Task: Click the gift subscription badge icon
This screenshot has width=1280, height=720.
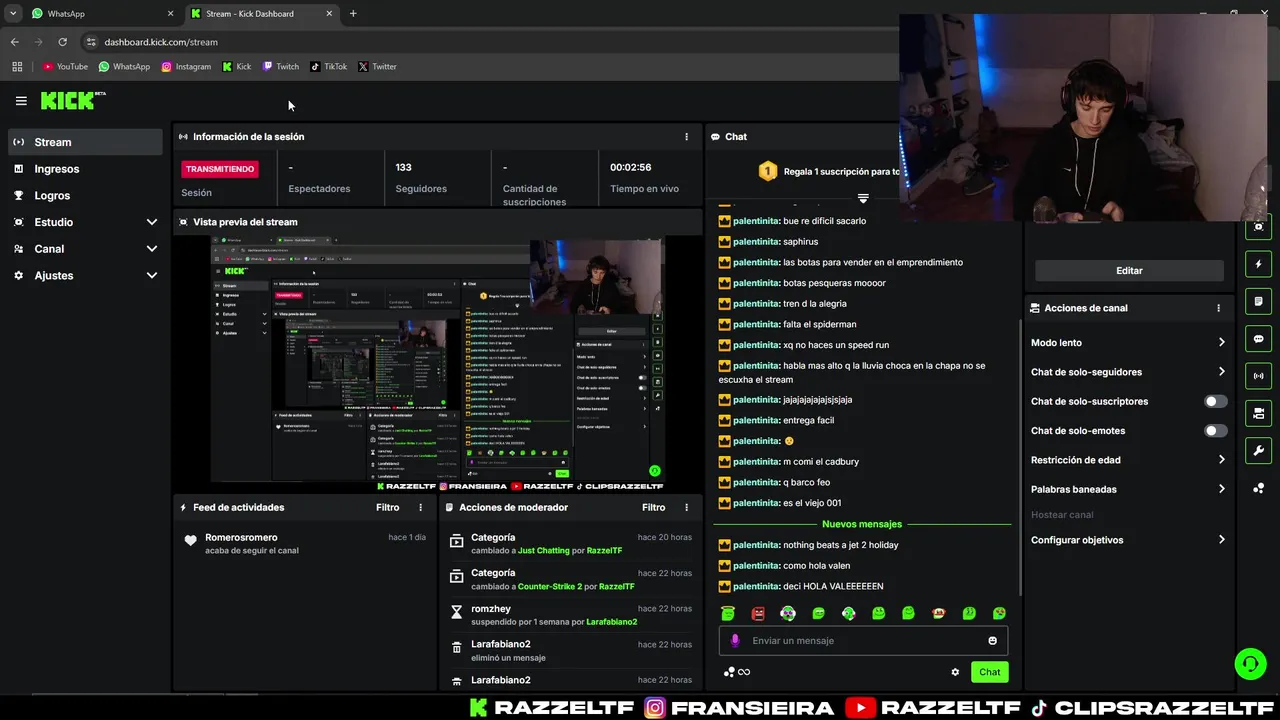Action: [x=767, y=172]
